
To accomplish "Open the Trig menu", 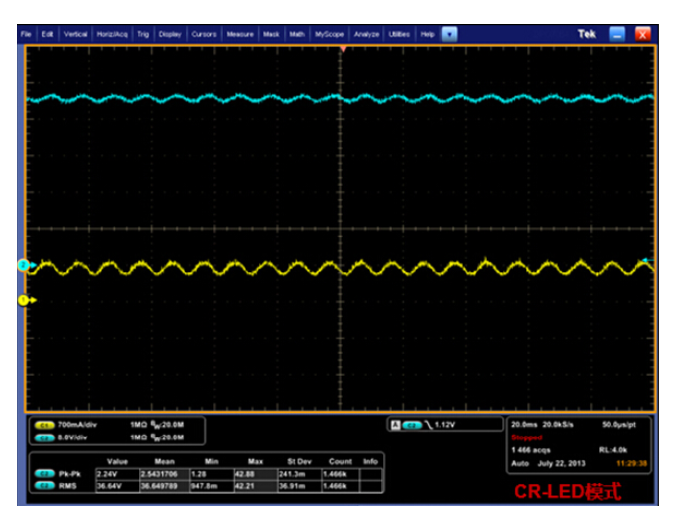I will click(x=143, y=34).
